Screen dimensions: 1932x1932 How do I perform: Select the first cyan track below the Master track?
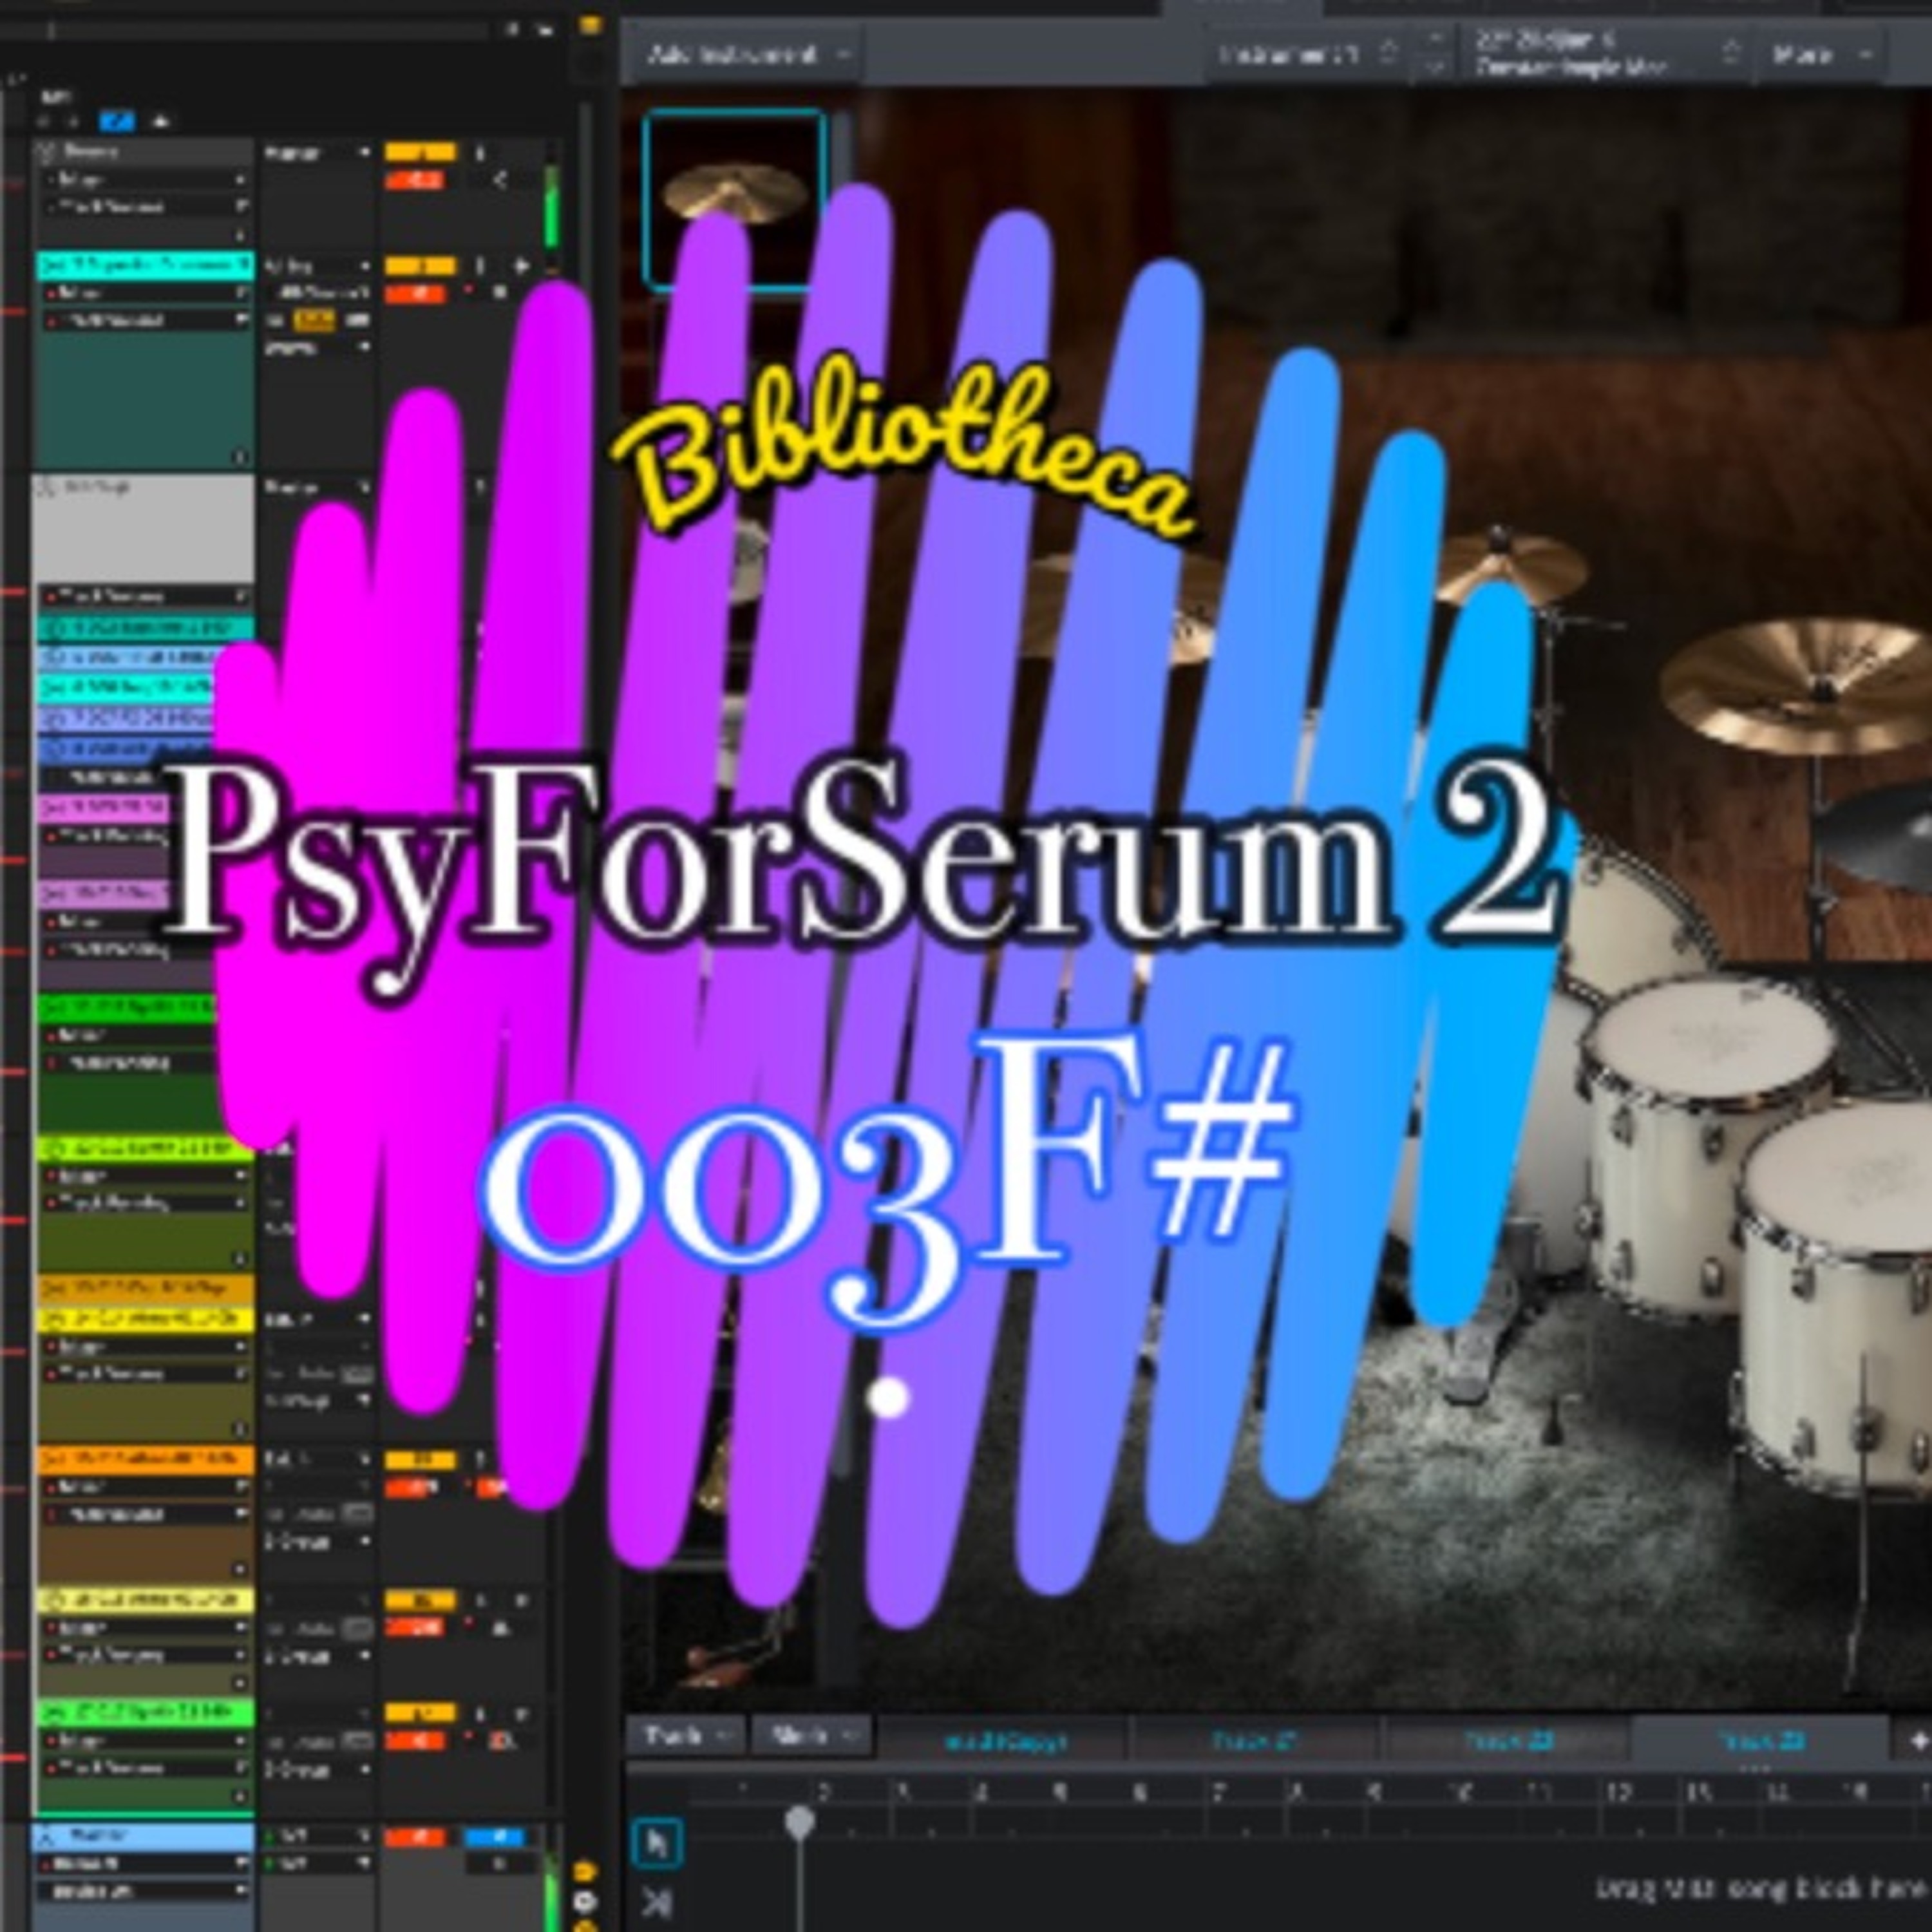click(x=145, y=265)
